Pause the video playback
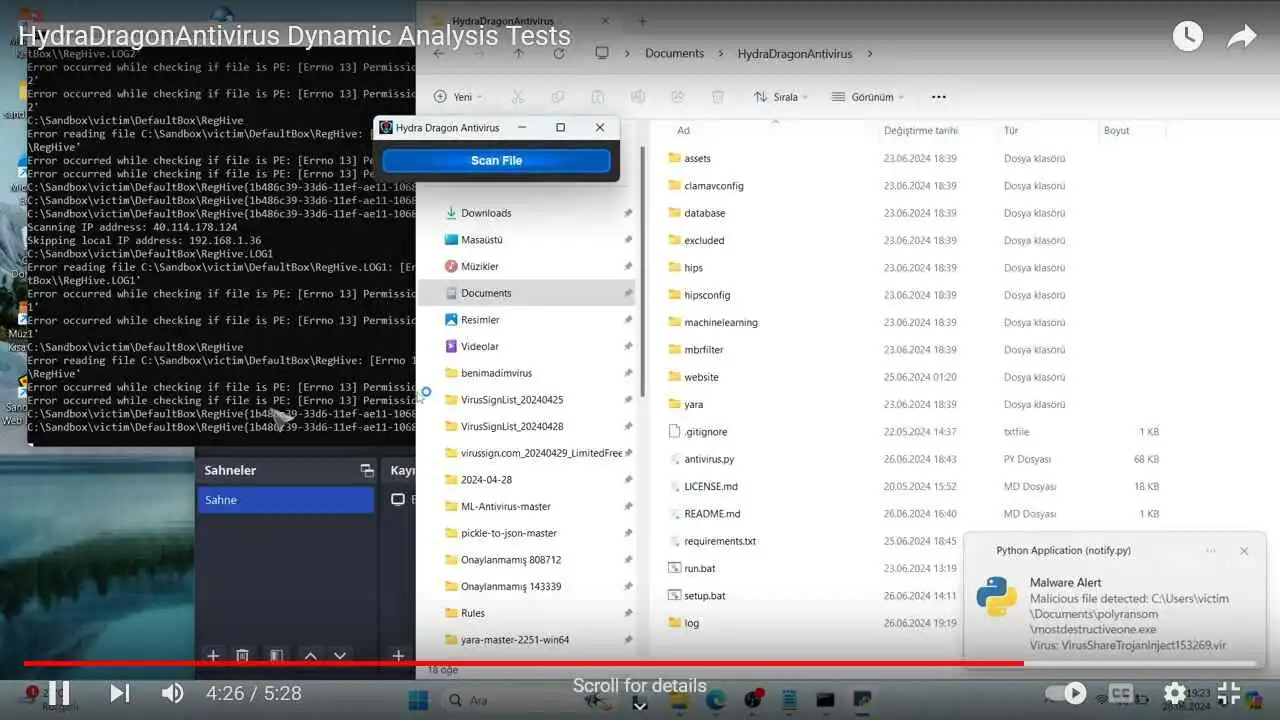This screenshot has height=720, width=1280. click(x=59, y=692)
